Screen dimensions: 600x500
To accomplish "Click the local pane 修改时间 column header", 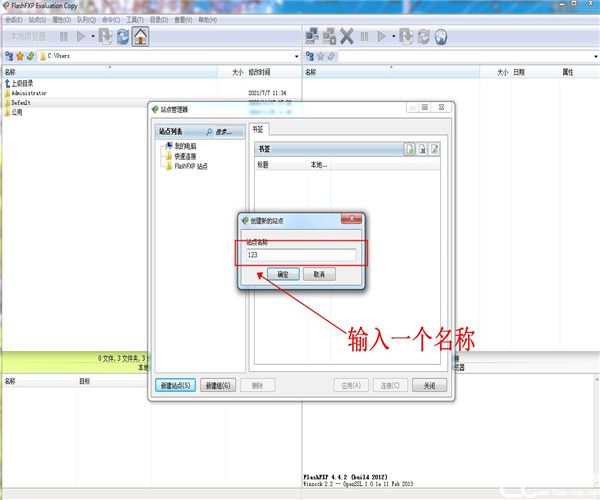I will tap(259, 72).
